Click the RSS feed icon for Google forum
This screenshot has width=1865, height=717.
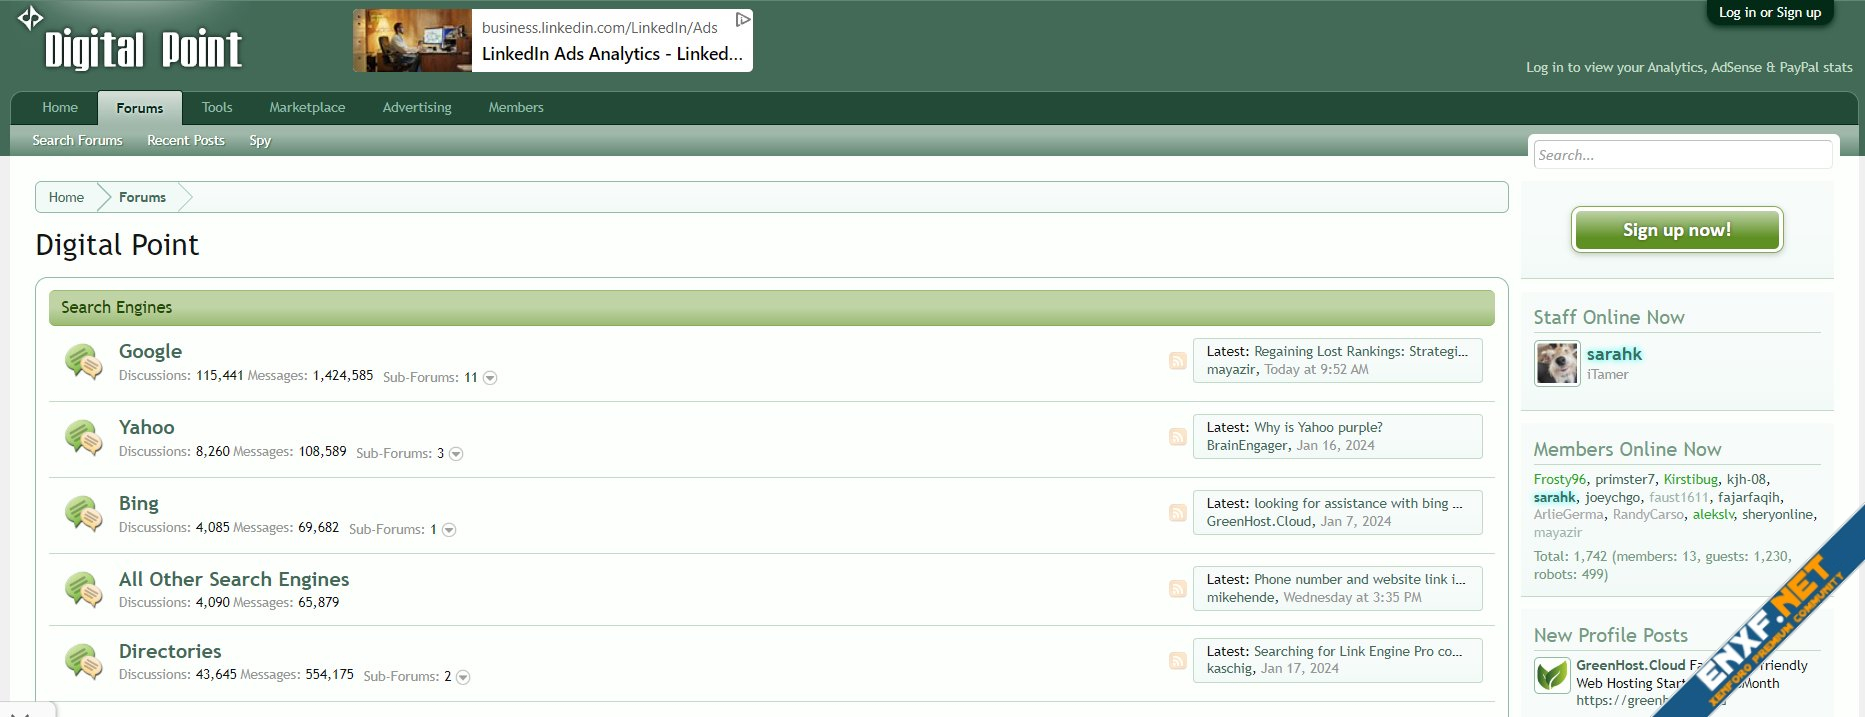(x=1177, y=361)
